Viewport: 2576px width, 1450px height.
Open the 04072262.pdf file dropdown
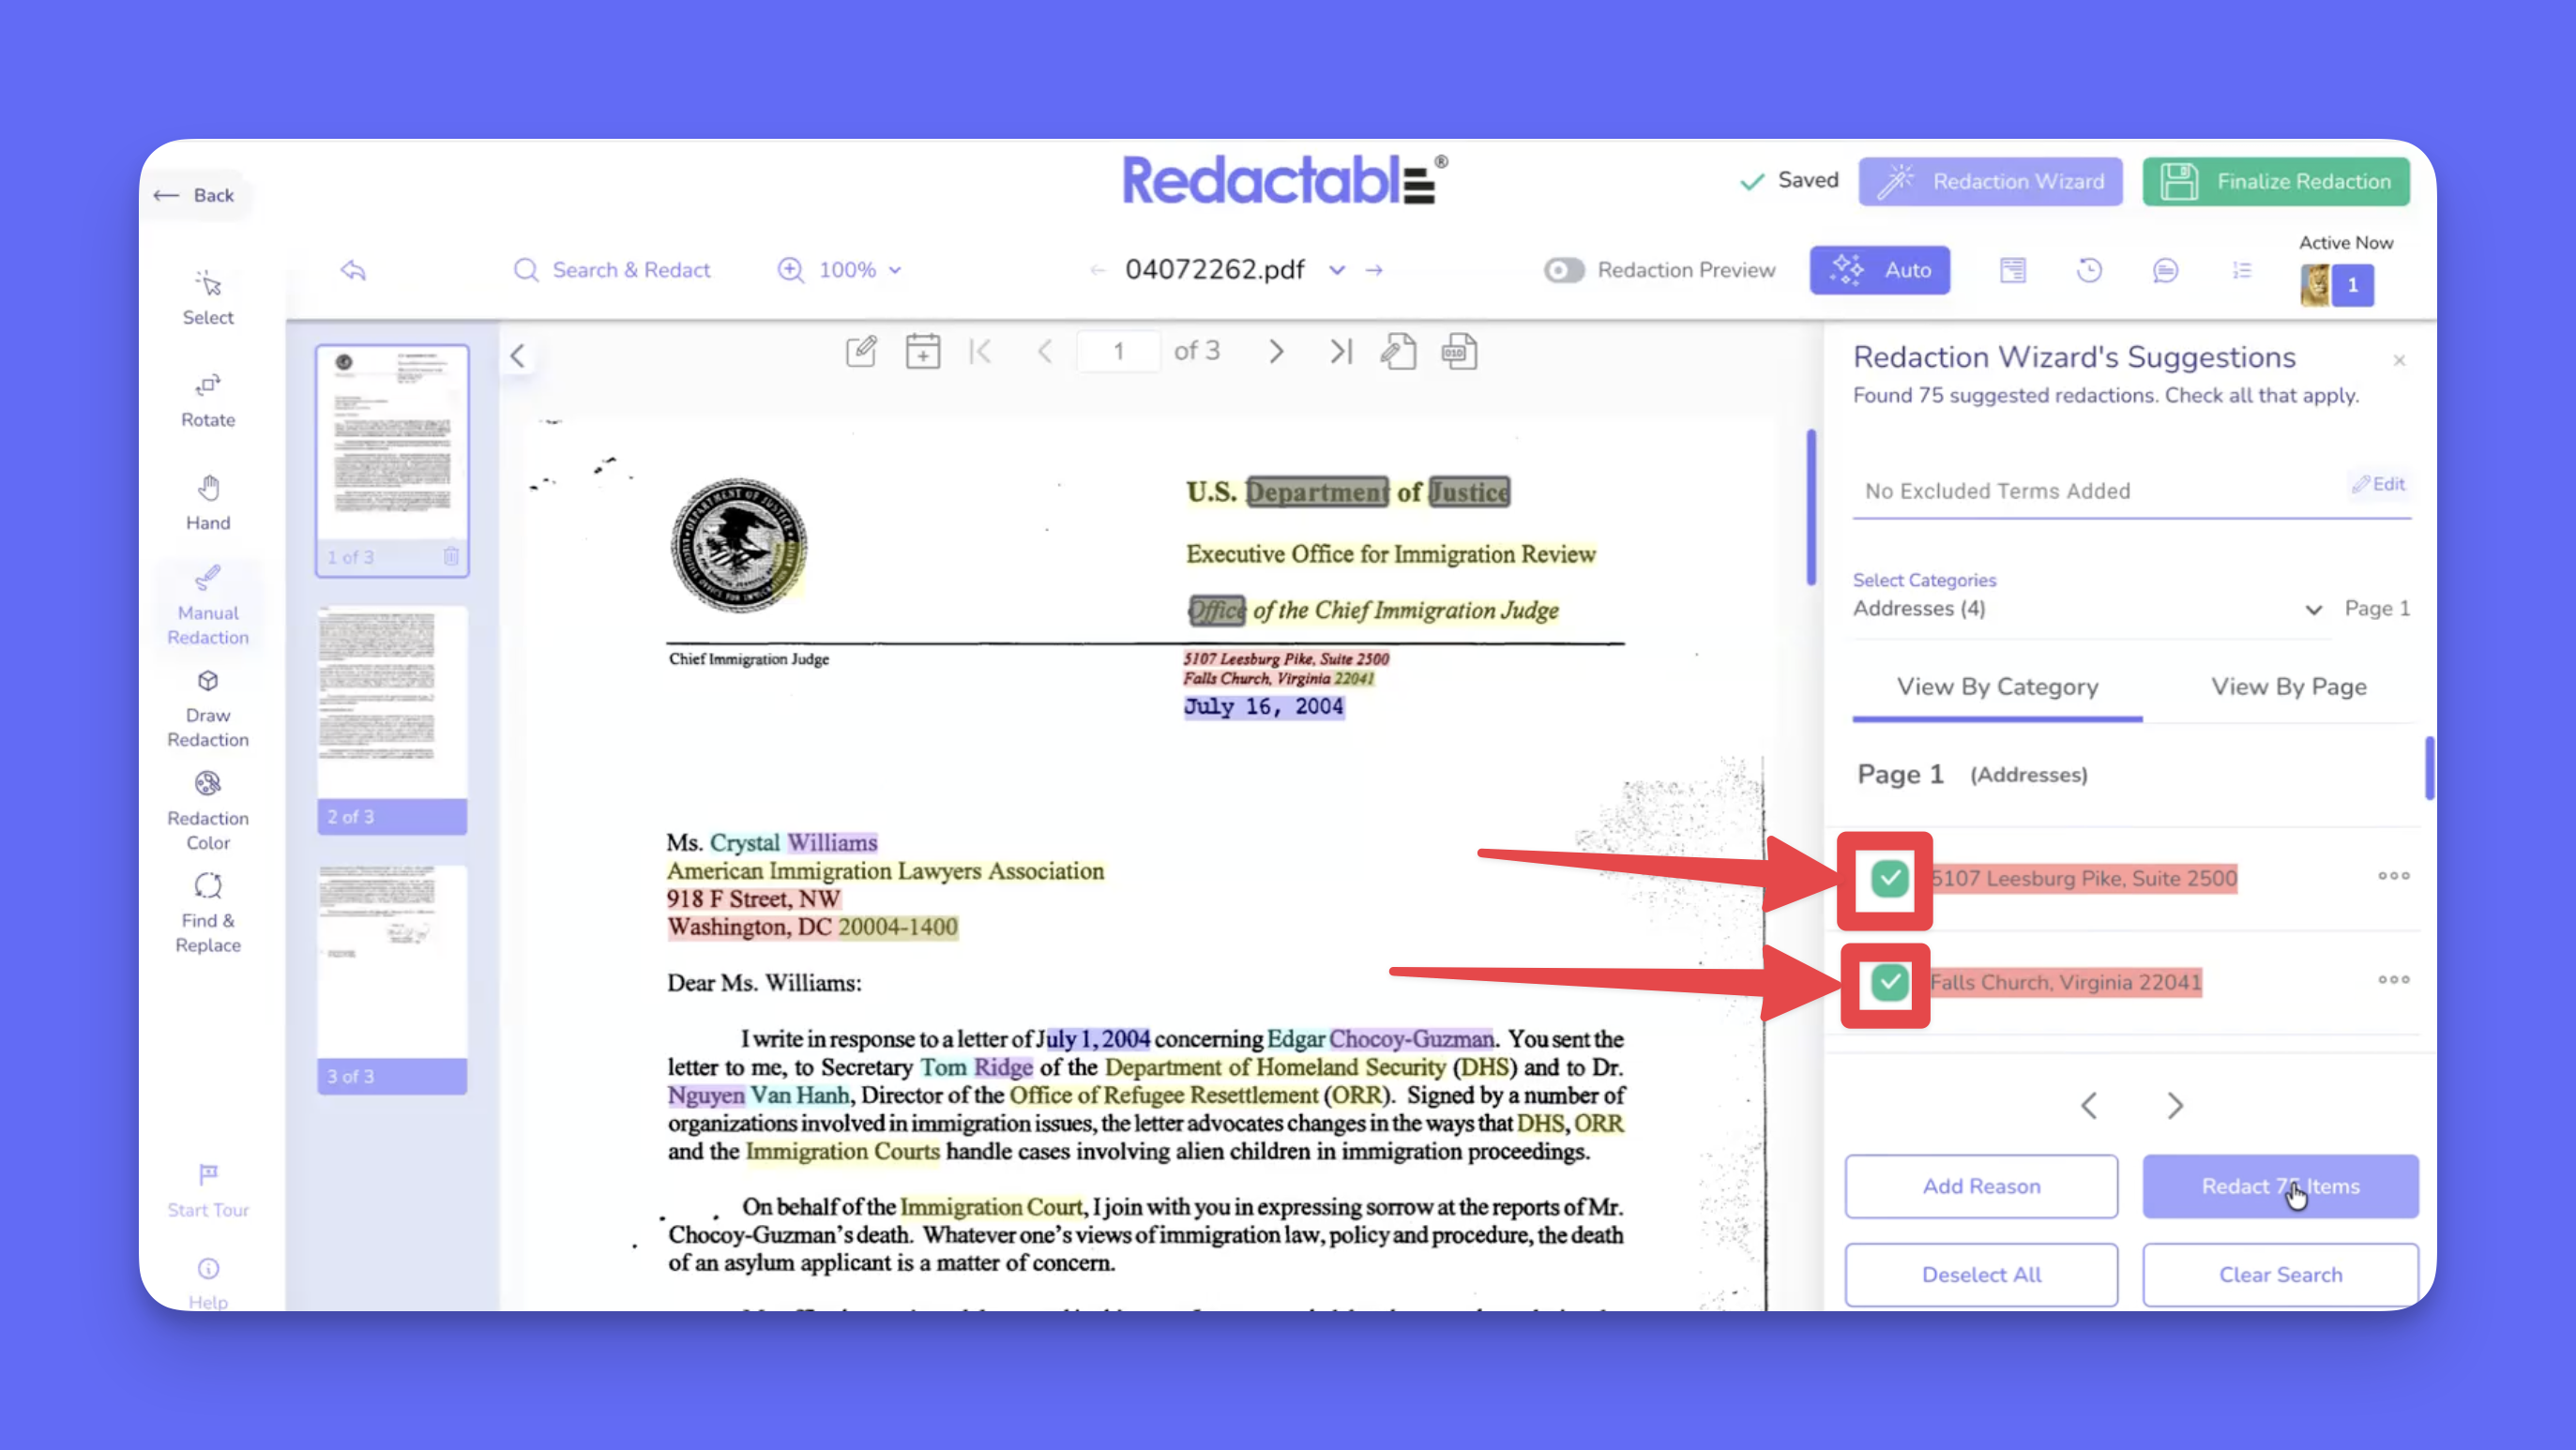point(1336,270)
